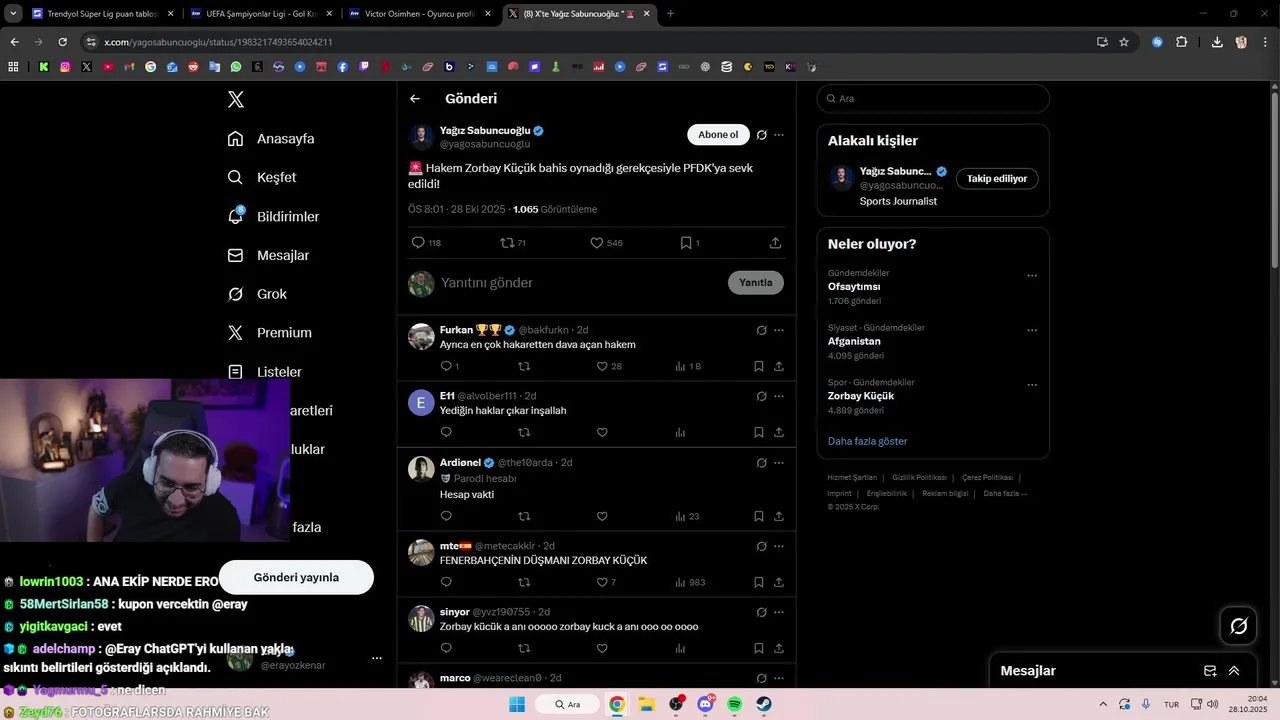
Task: Expand the Mesajlar drawer
Action: tap(1234, 671)
